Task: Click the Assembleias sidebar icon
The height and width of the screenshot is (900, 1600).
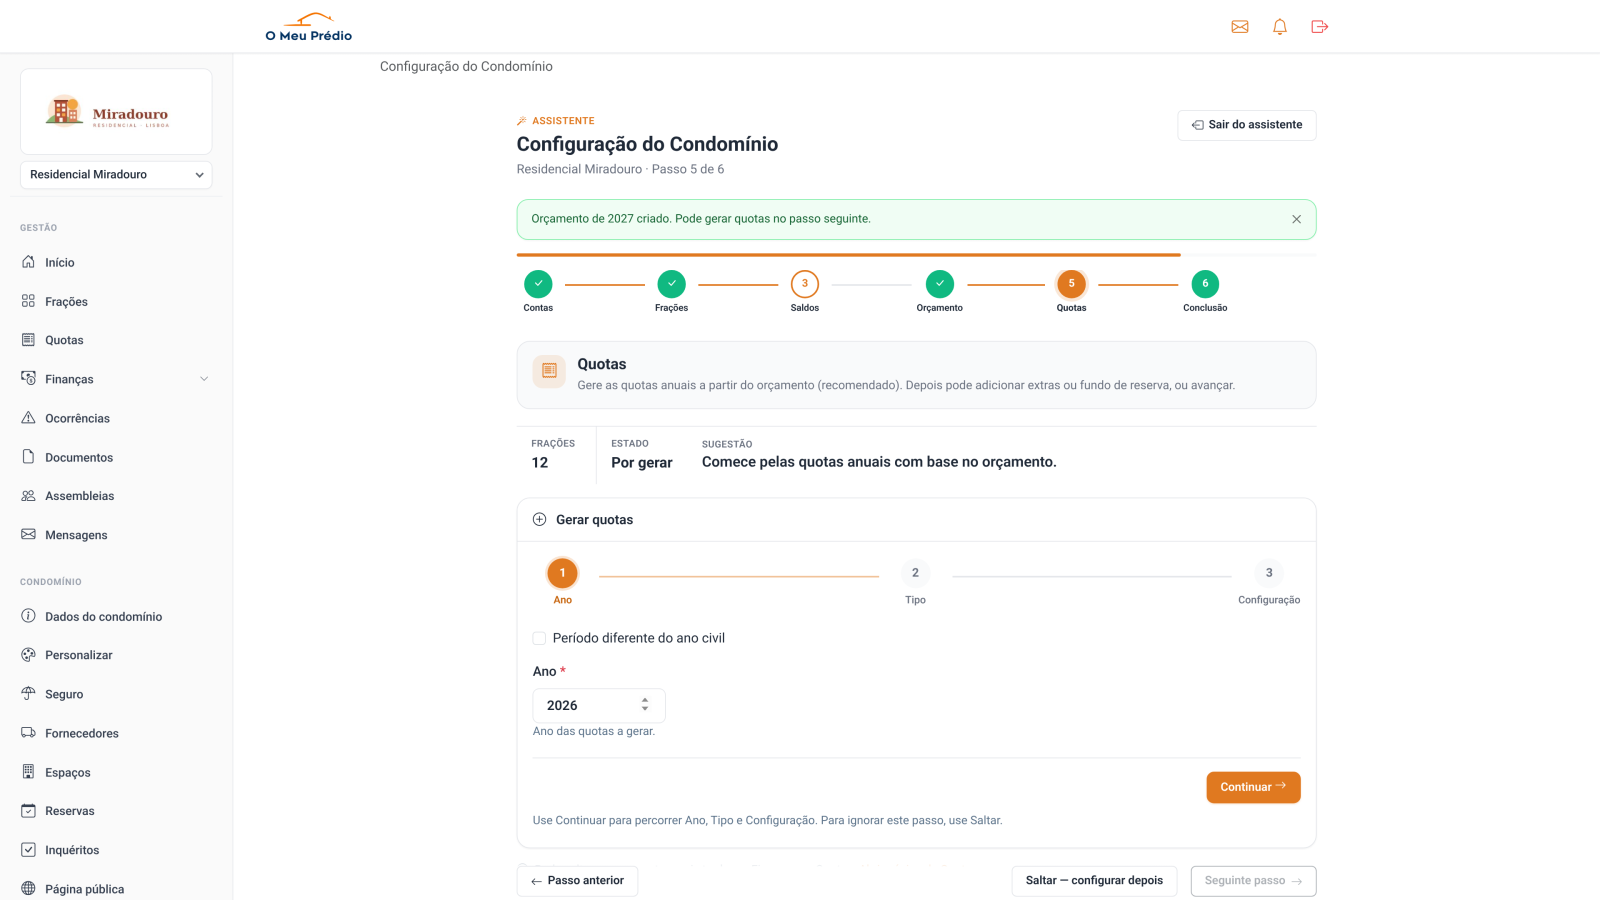Action: pos(28,496)
